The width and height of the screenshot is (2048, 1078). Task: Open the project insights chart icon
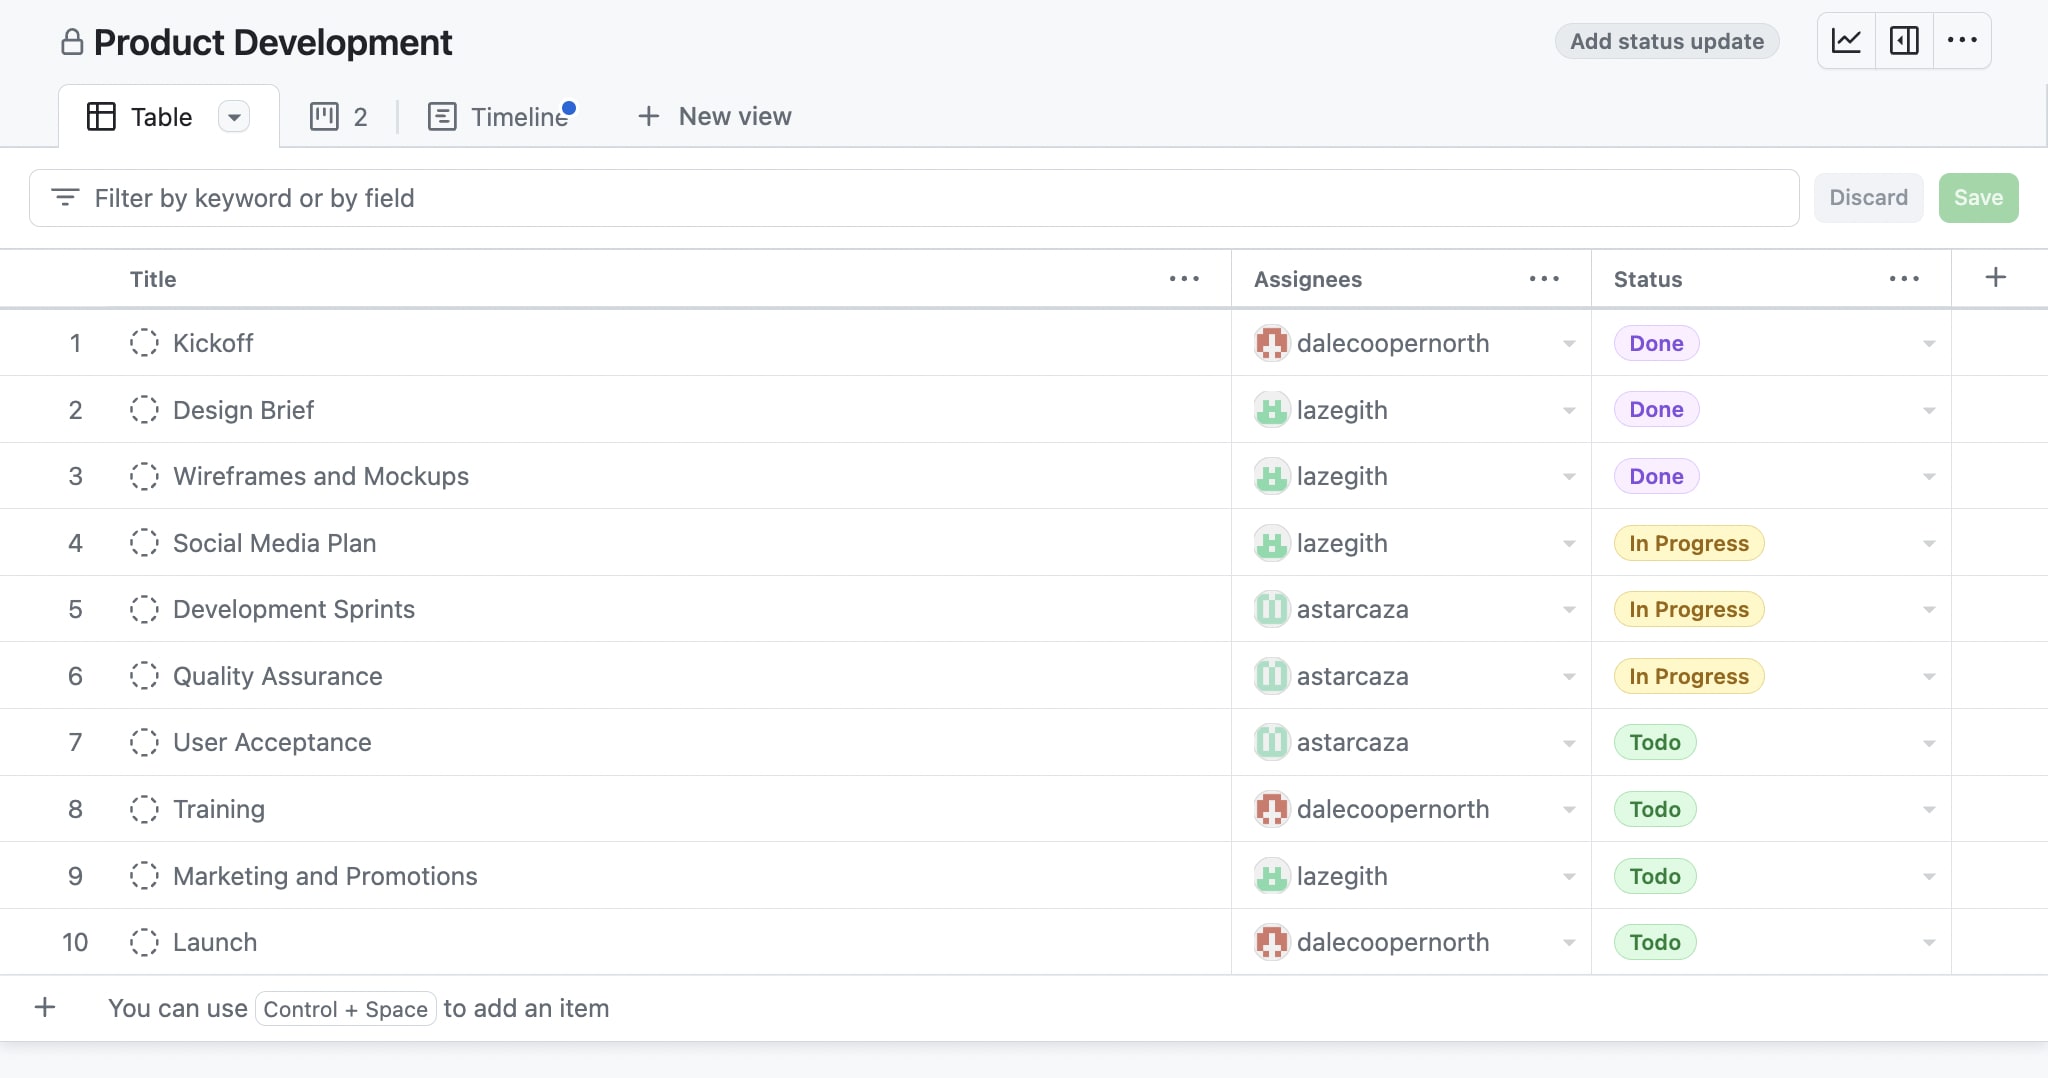[x=1846, y=41]
